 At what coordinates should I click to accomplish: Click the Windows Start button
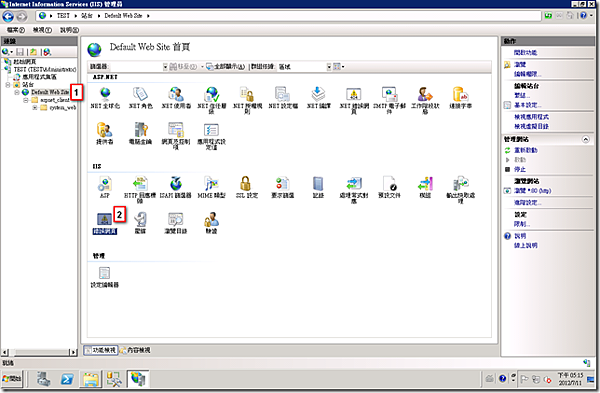coord(12,379)
